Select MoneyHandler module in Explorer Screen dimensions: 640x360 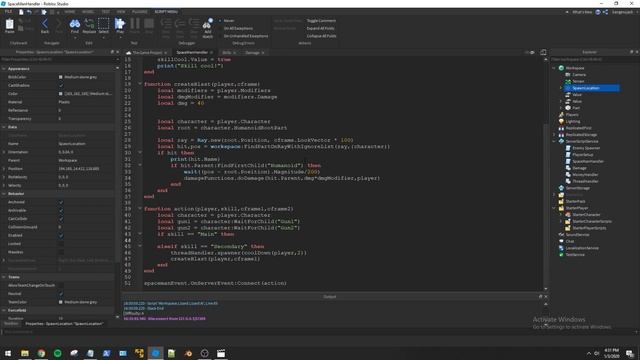point(585,175)
